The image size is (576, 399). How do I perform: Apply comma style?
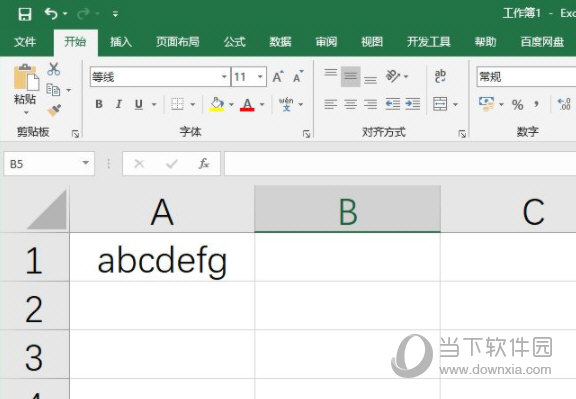537,104
